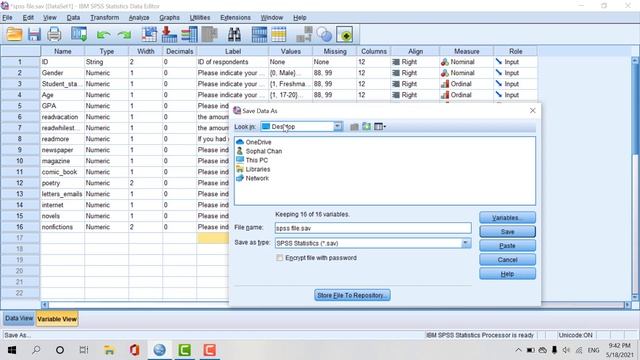Open the Analyze menu
The image size is (640, 360).
pyautogui.click(x=139, y=18)
